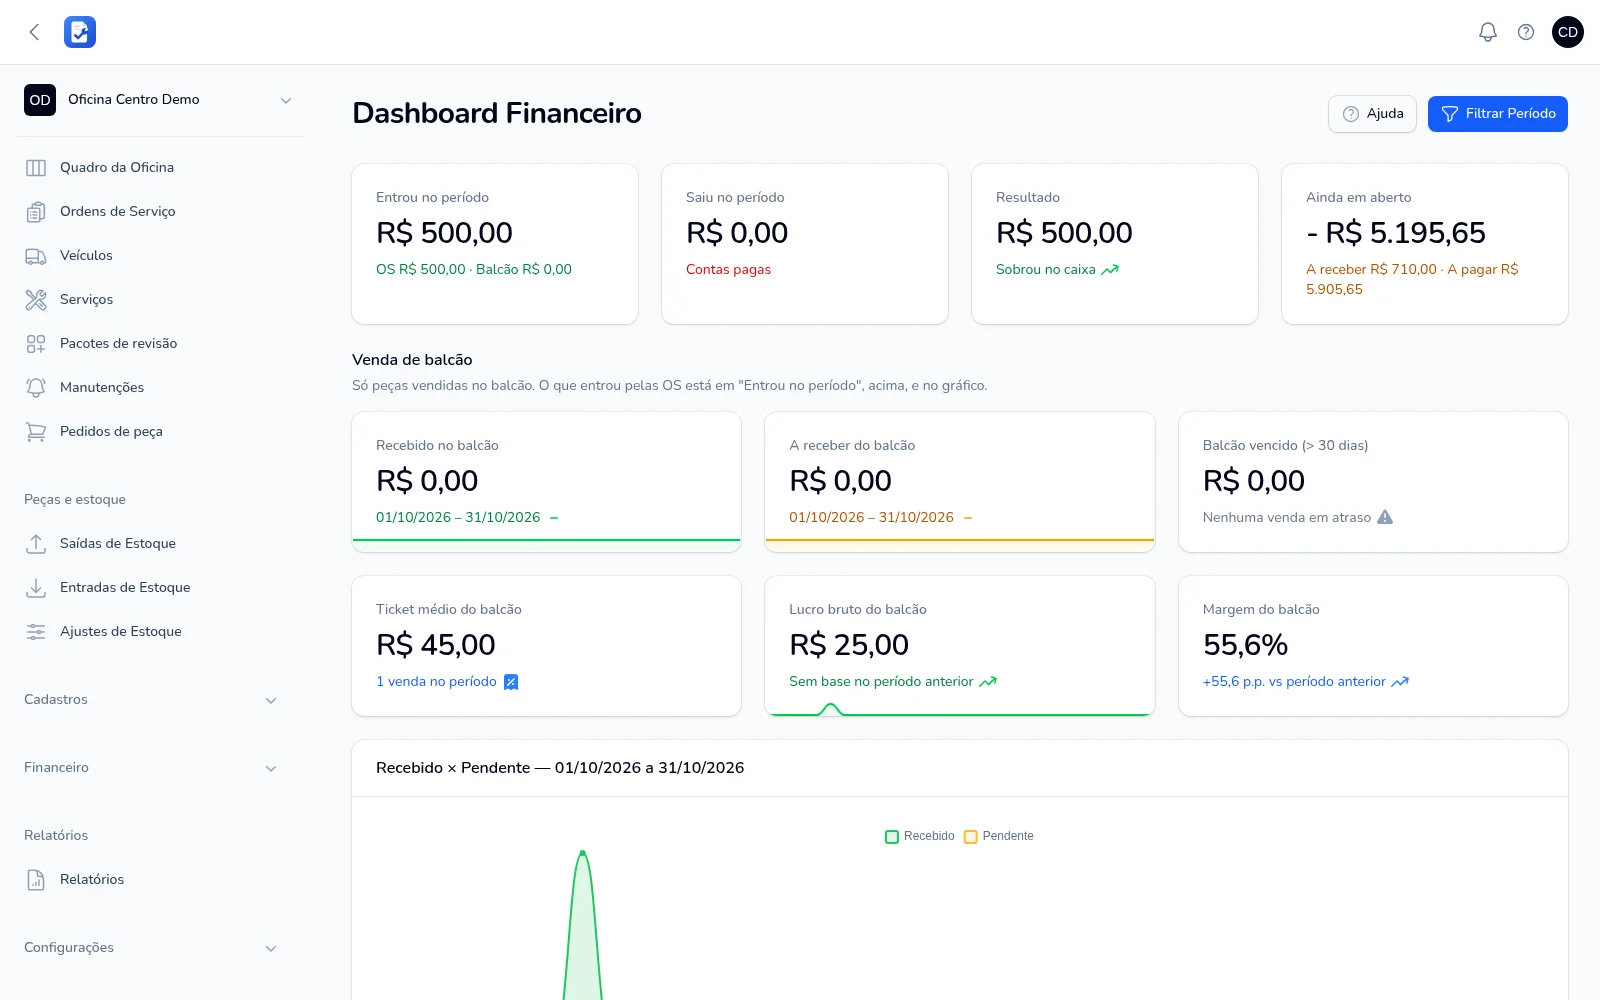1600x1000 pixels.
Task: Click the Pedidos de peça cart icon
Action: 36,432
